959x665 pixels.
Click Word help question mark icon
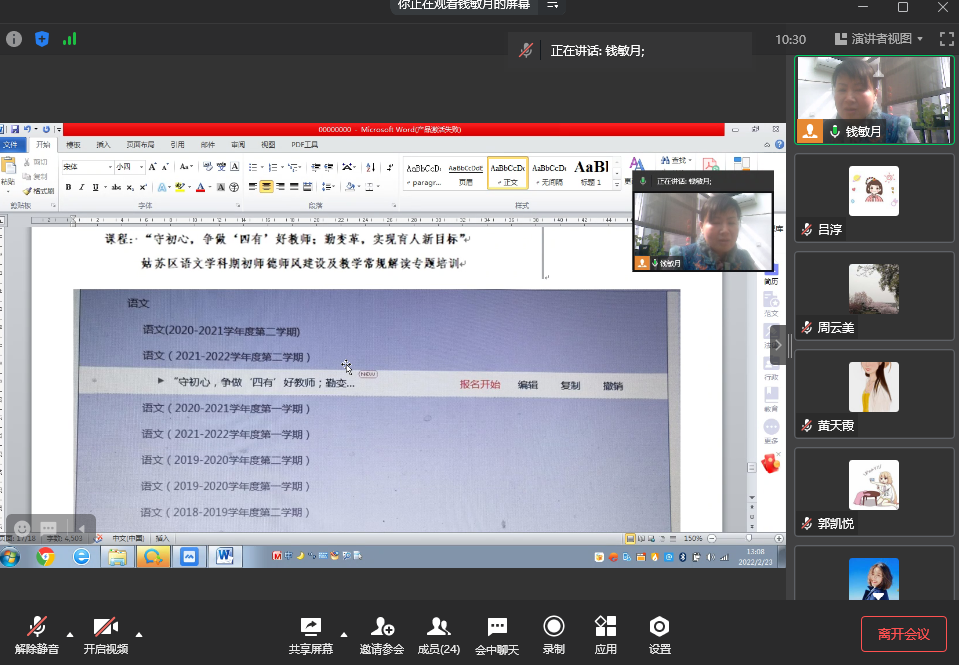click(779, 145)
